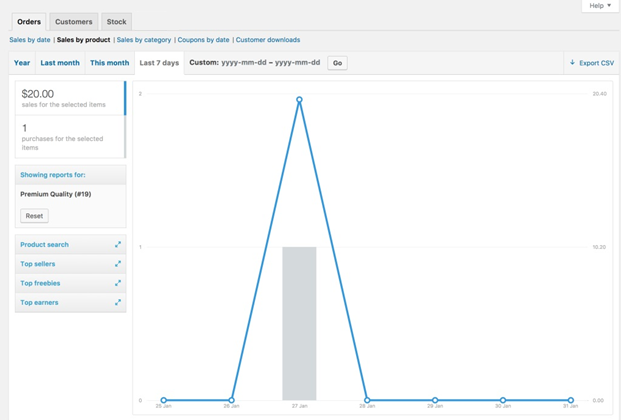621x420 pixels.
Task: Click the Reset button
Action: tap(34, 216)
